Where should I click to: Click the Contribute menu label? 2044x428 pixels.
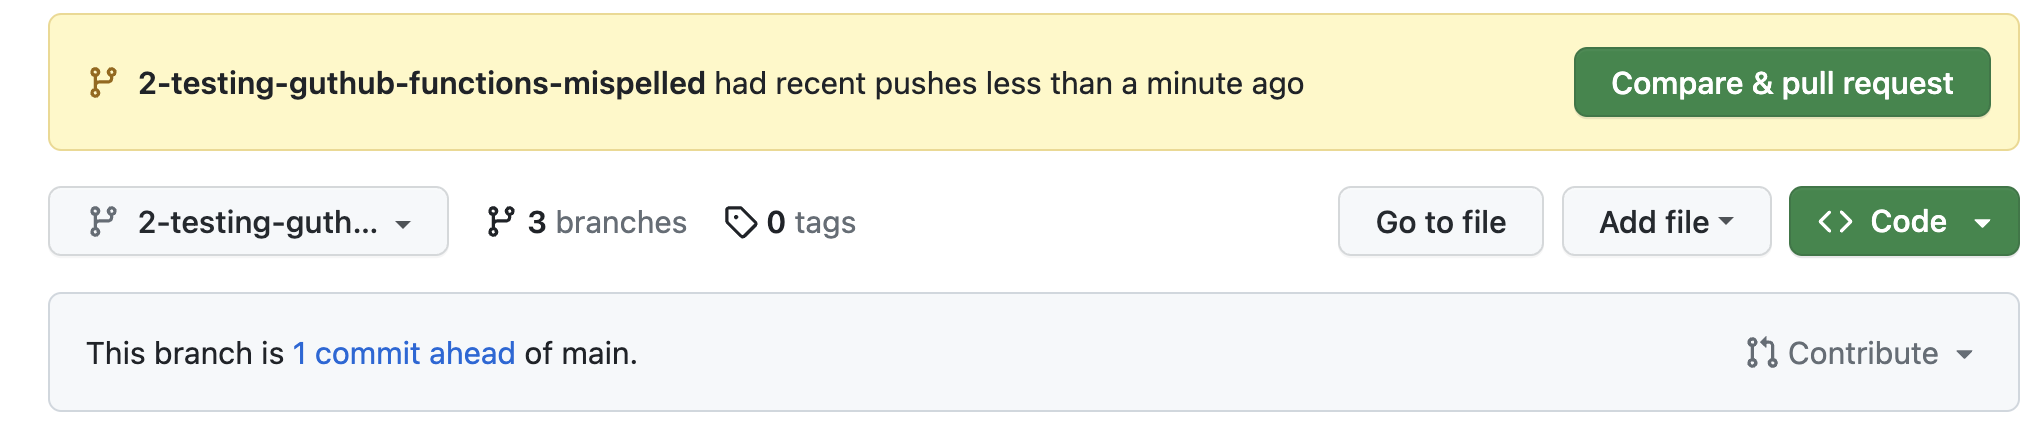click(1862, 353)
